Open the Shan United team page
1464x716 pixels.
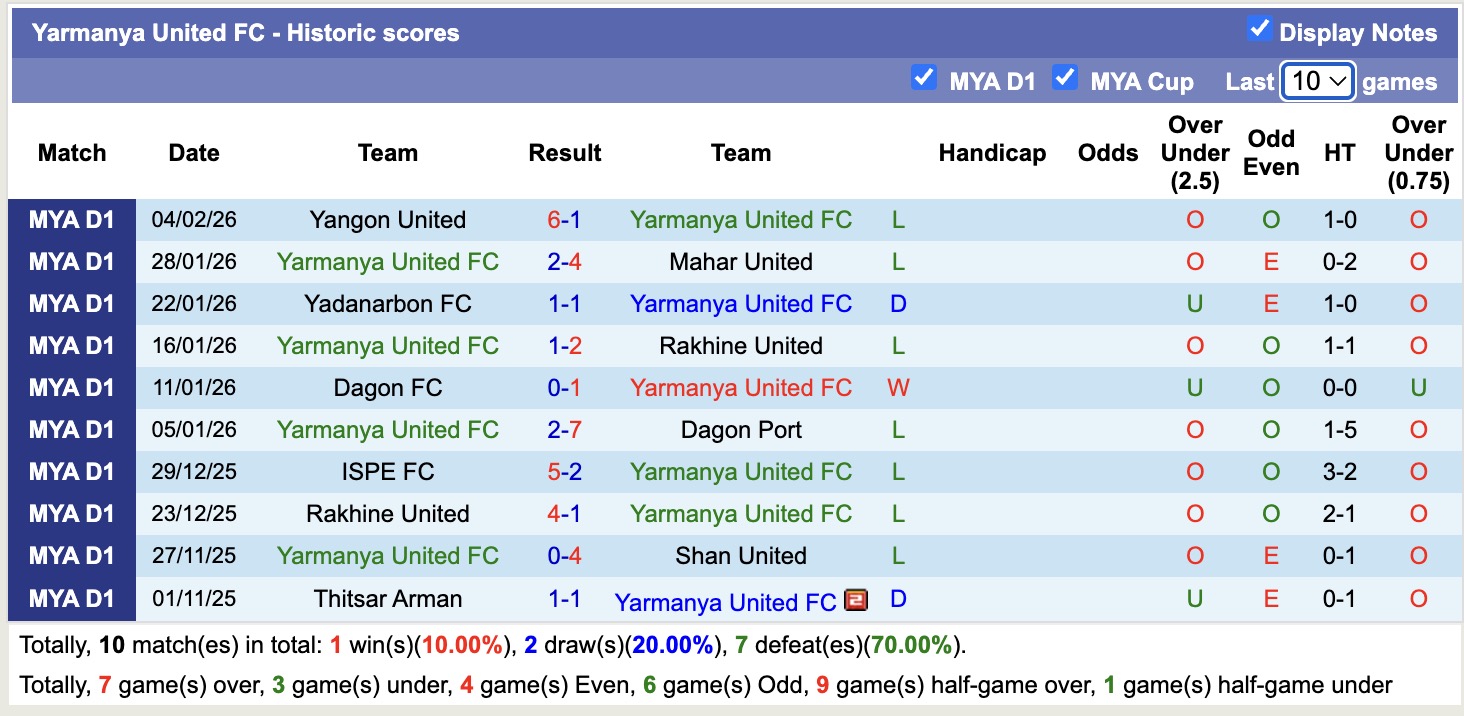pos(740,556)
